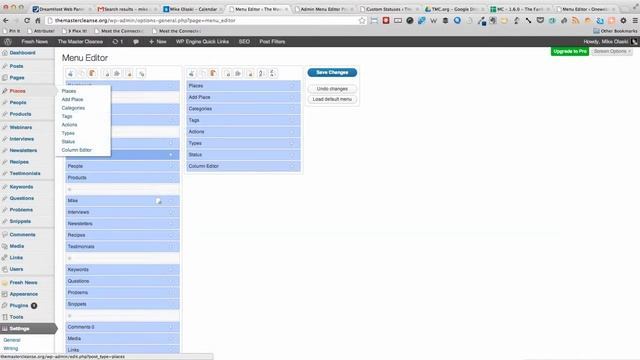Click the RSS feed extension icon
The width and height of the screenshot is (640, 360).
(x=576, y=20)
